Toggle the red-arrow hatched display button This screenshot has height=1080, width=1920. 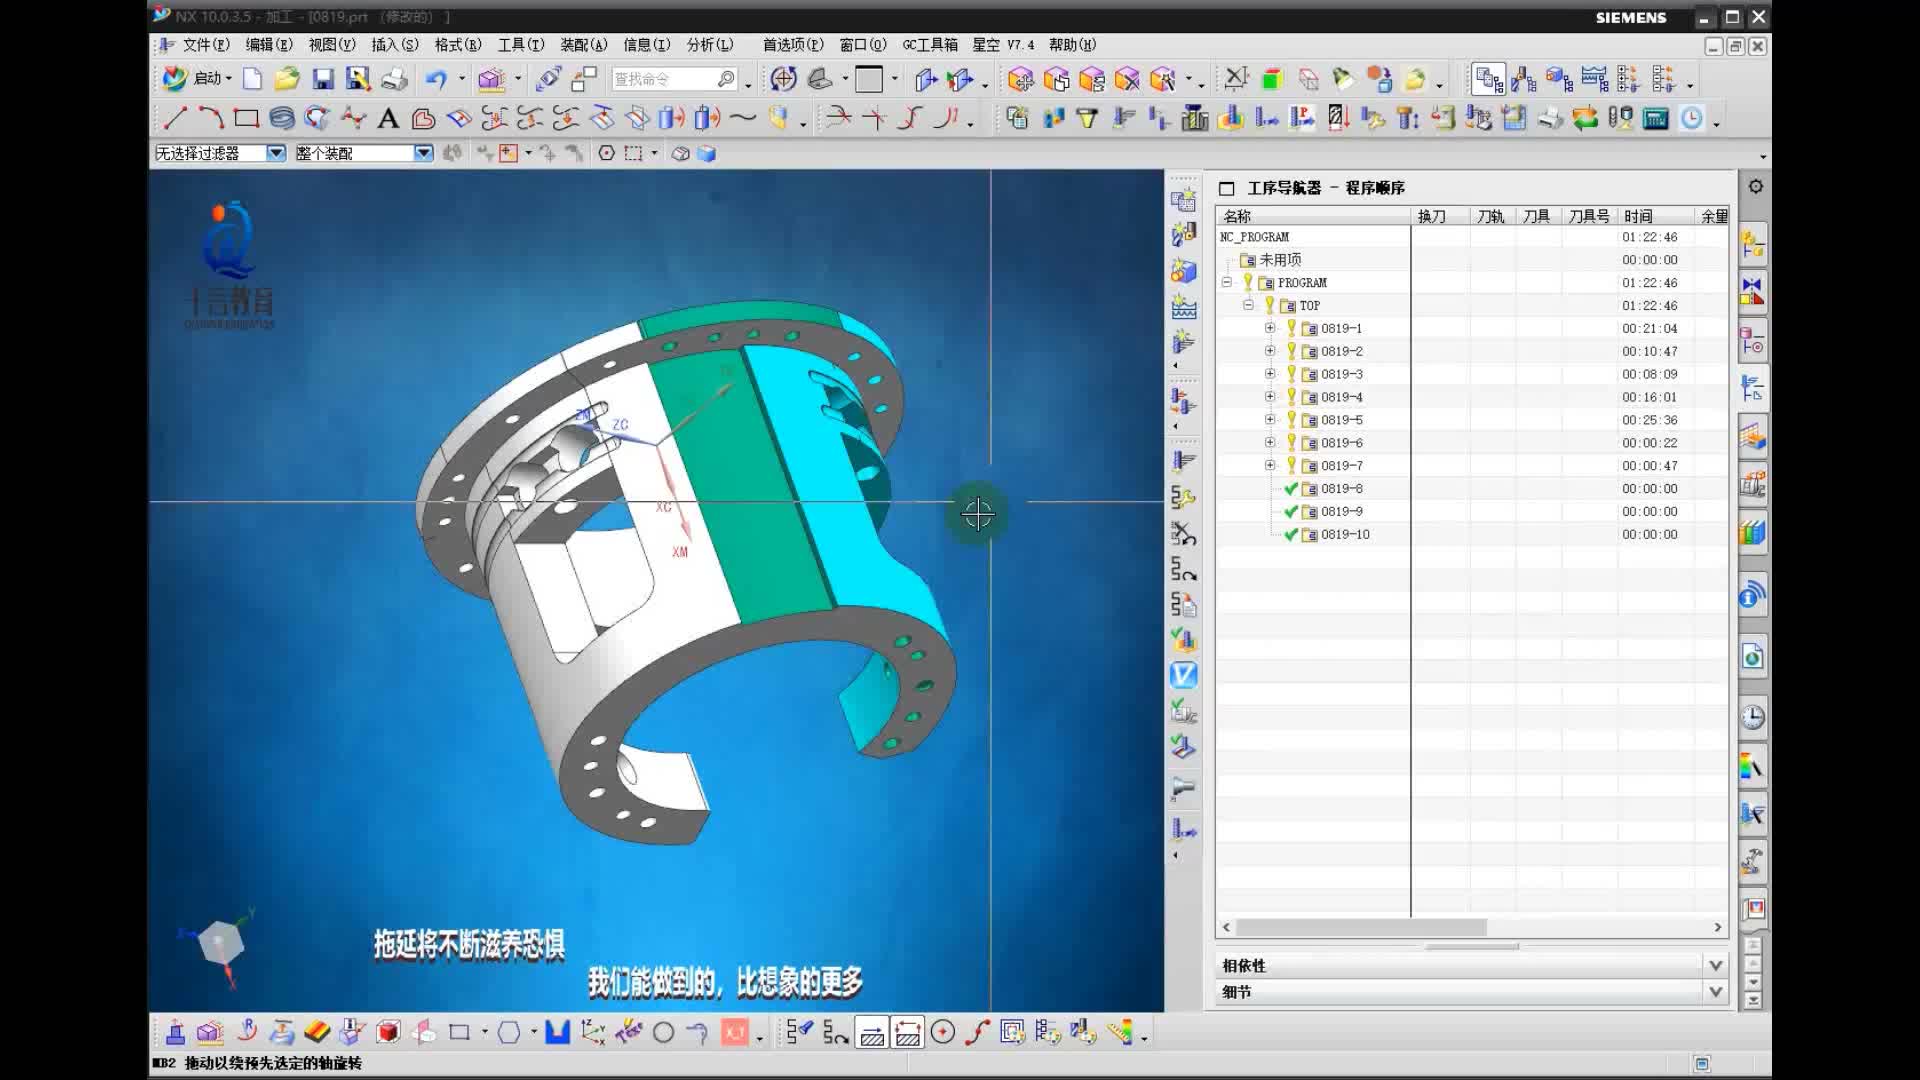(907, 1033)
